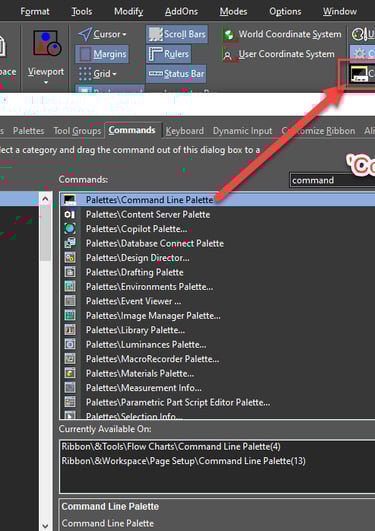
Task: Open the Modes menu
Action: click(x=233, y=12)
